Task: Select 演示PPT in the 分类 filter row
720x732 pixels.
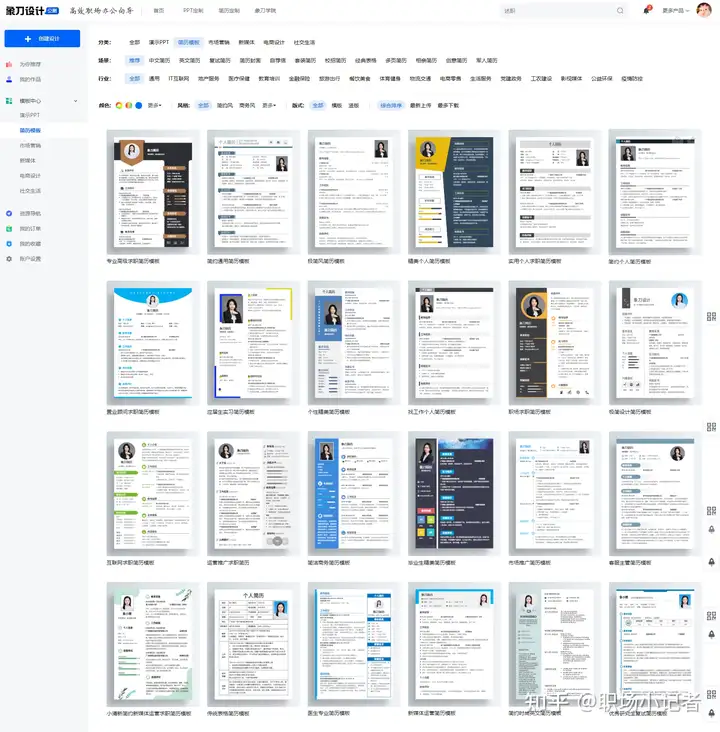Action: [159, 42]
